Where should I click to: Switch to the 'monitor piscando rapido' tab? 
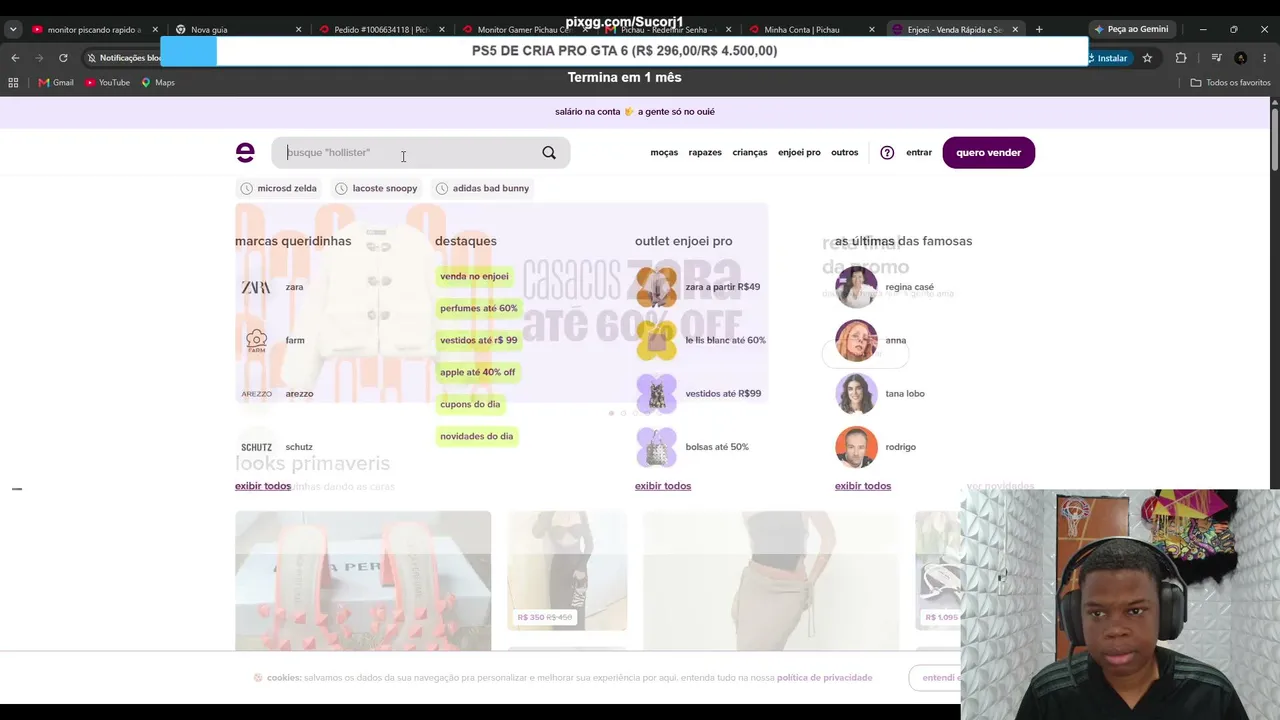[x=94, y=30]
